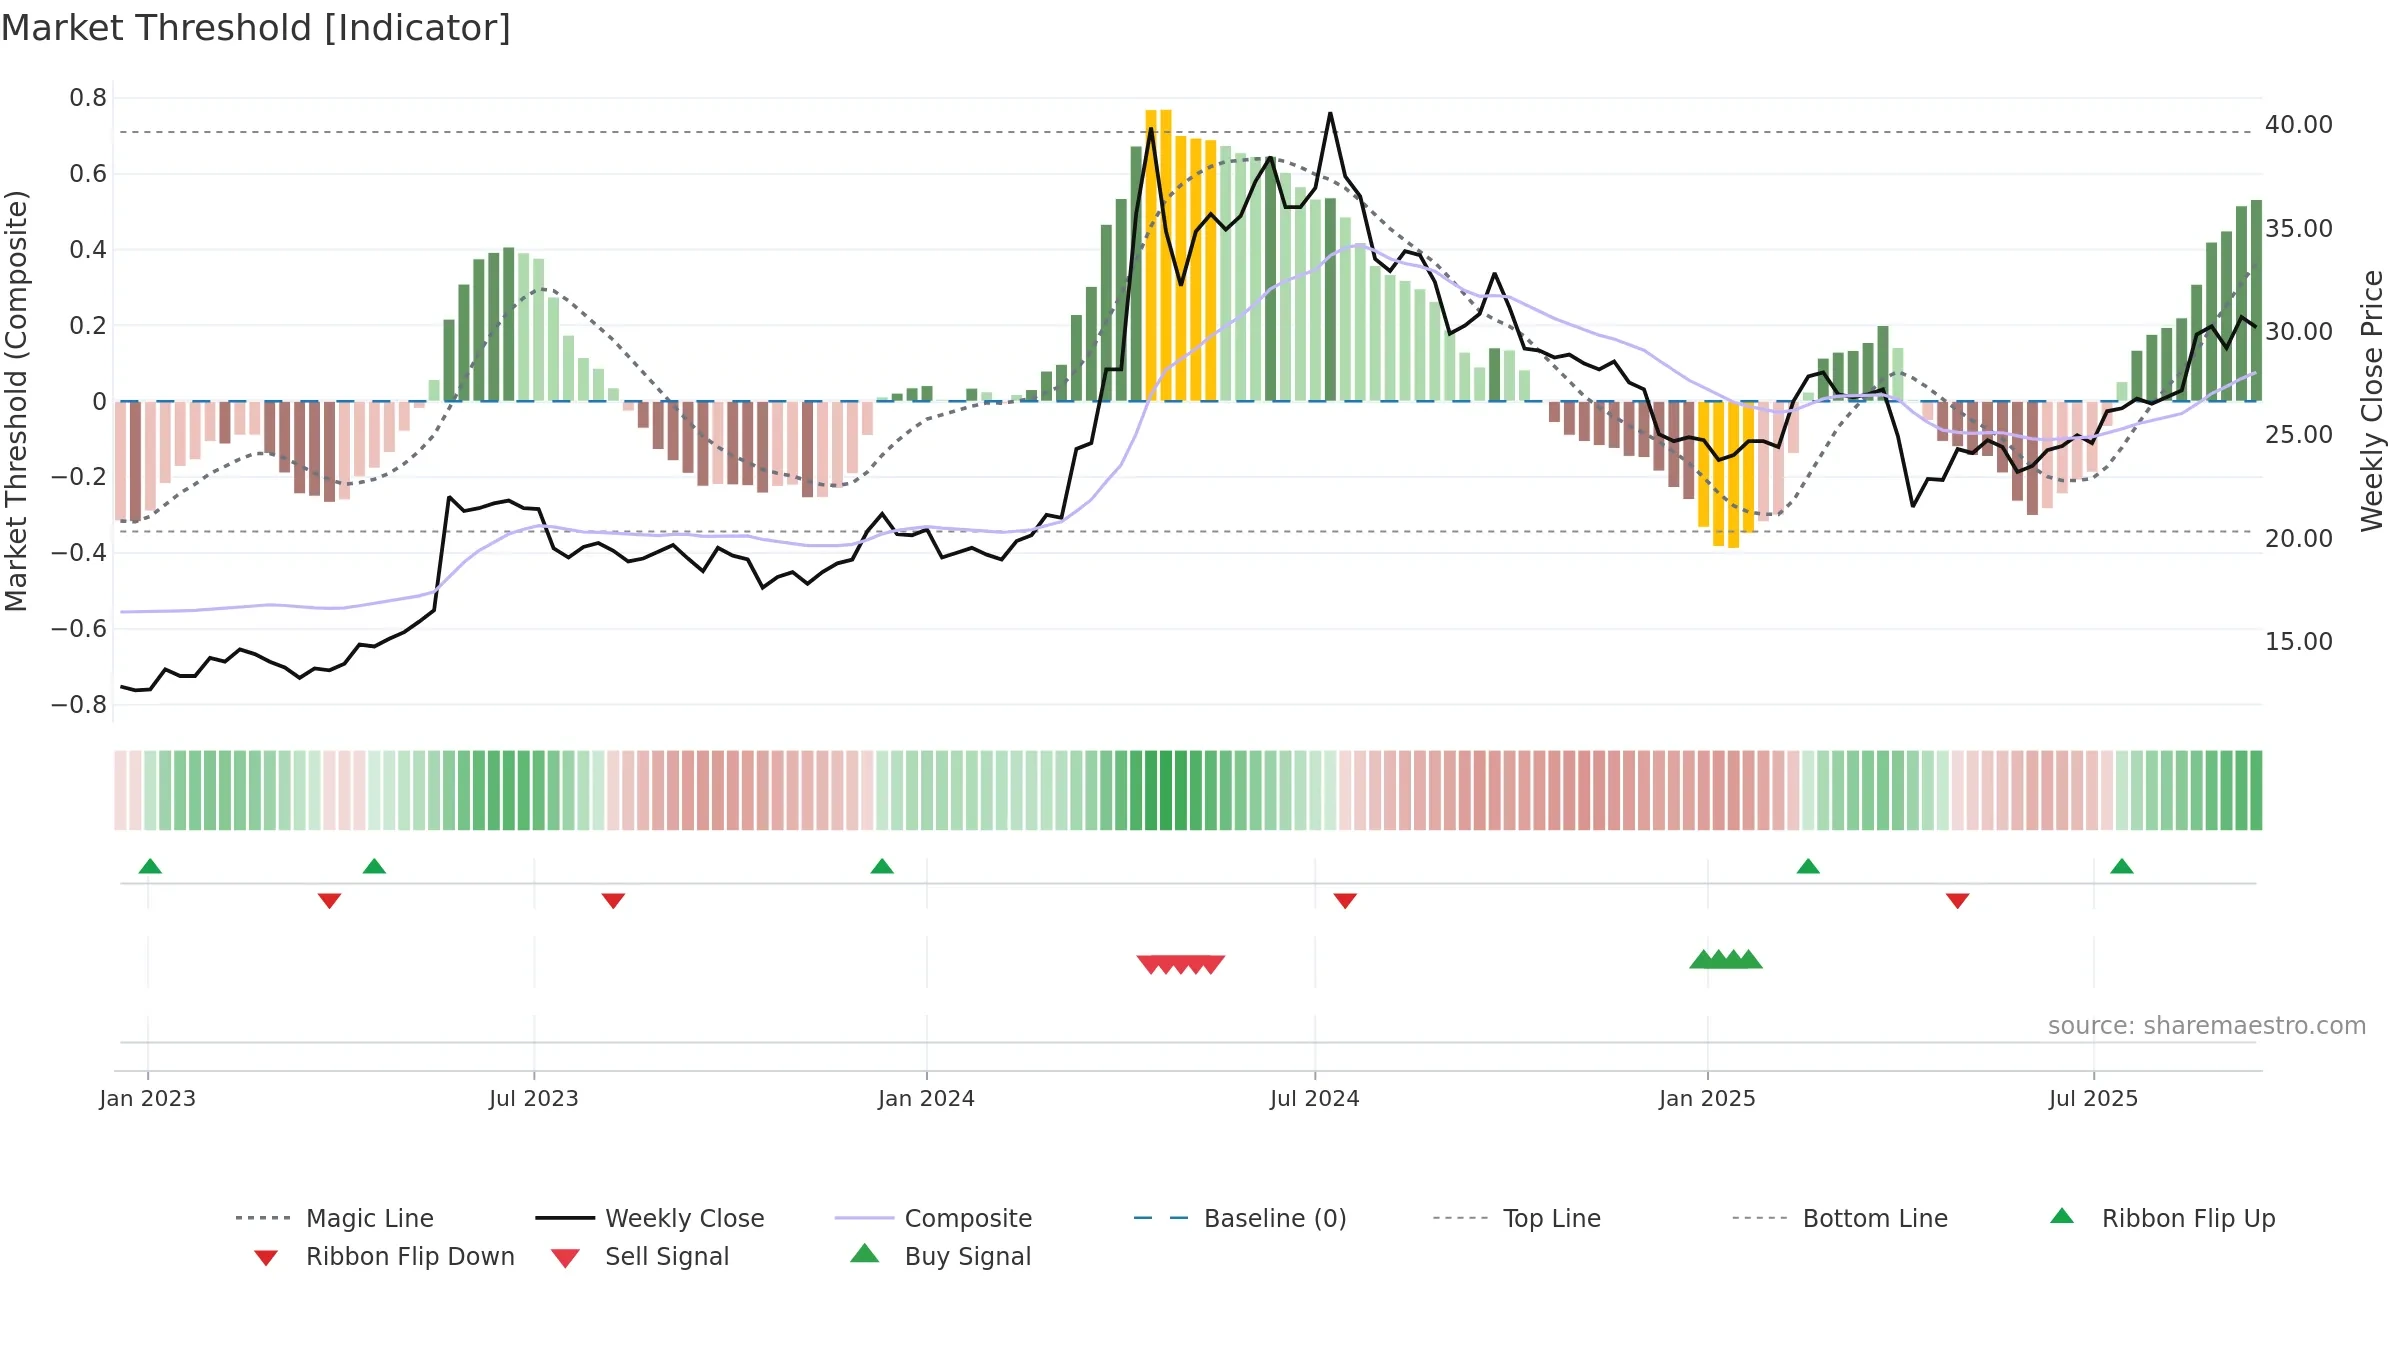This screenshot has width=2400, height=1350.
Task: Click the Jan 2025 x-axis label
Action: point(1707,1099)
